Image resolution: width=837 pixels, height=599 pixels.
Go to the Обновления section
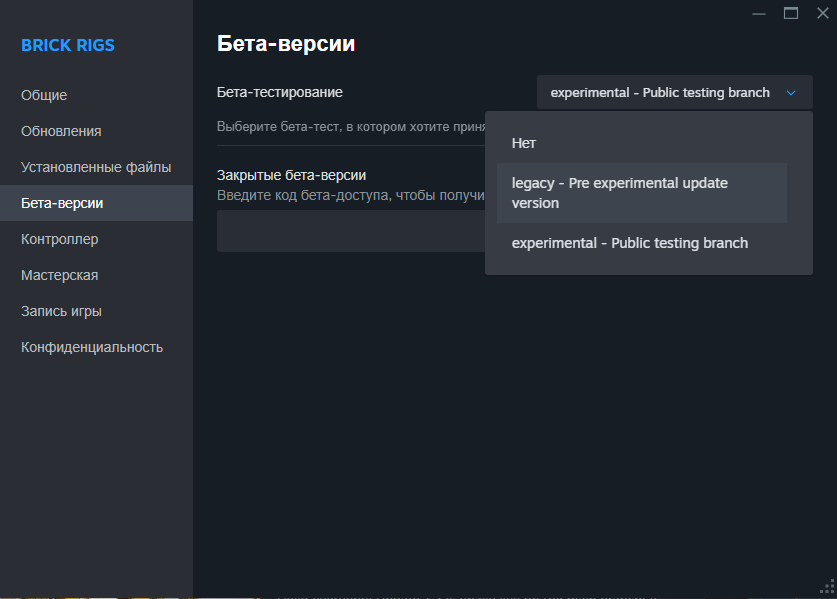pyautogui.click(x=96, y=131)
